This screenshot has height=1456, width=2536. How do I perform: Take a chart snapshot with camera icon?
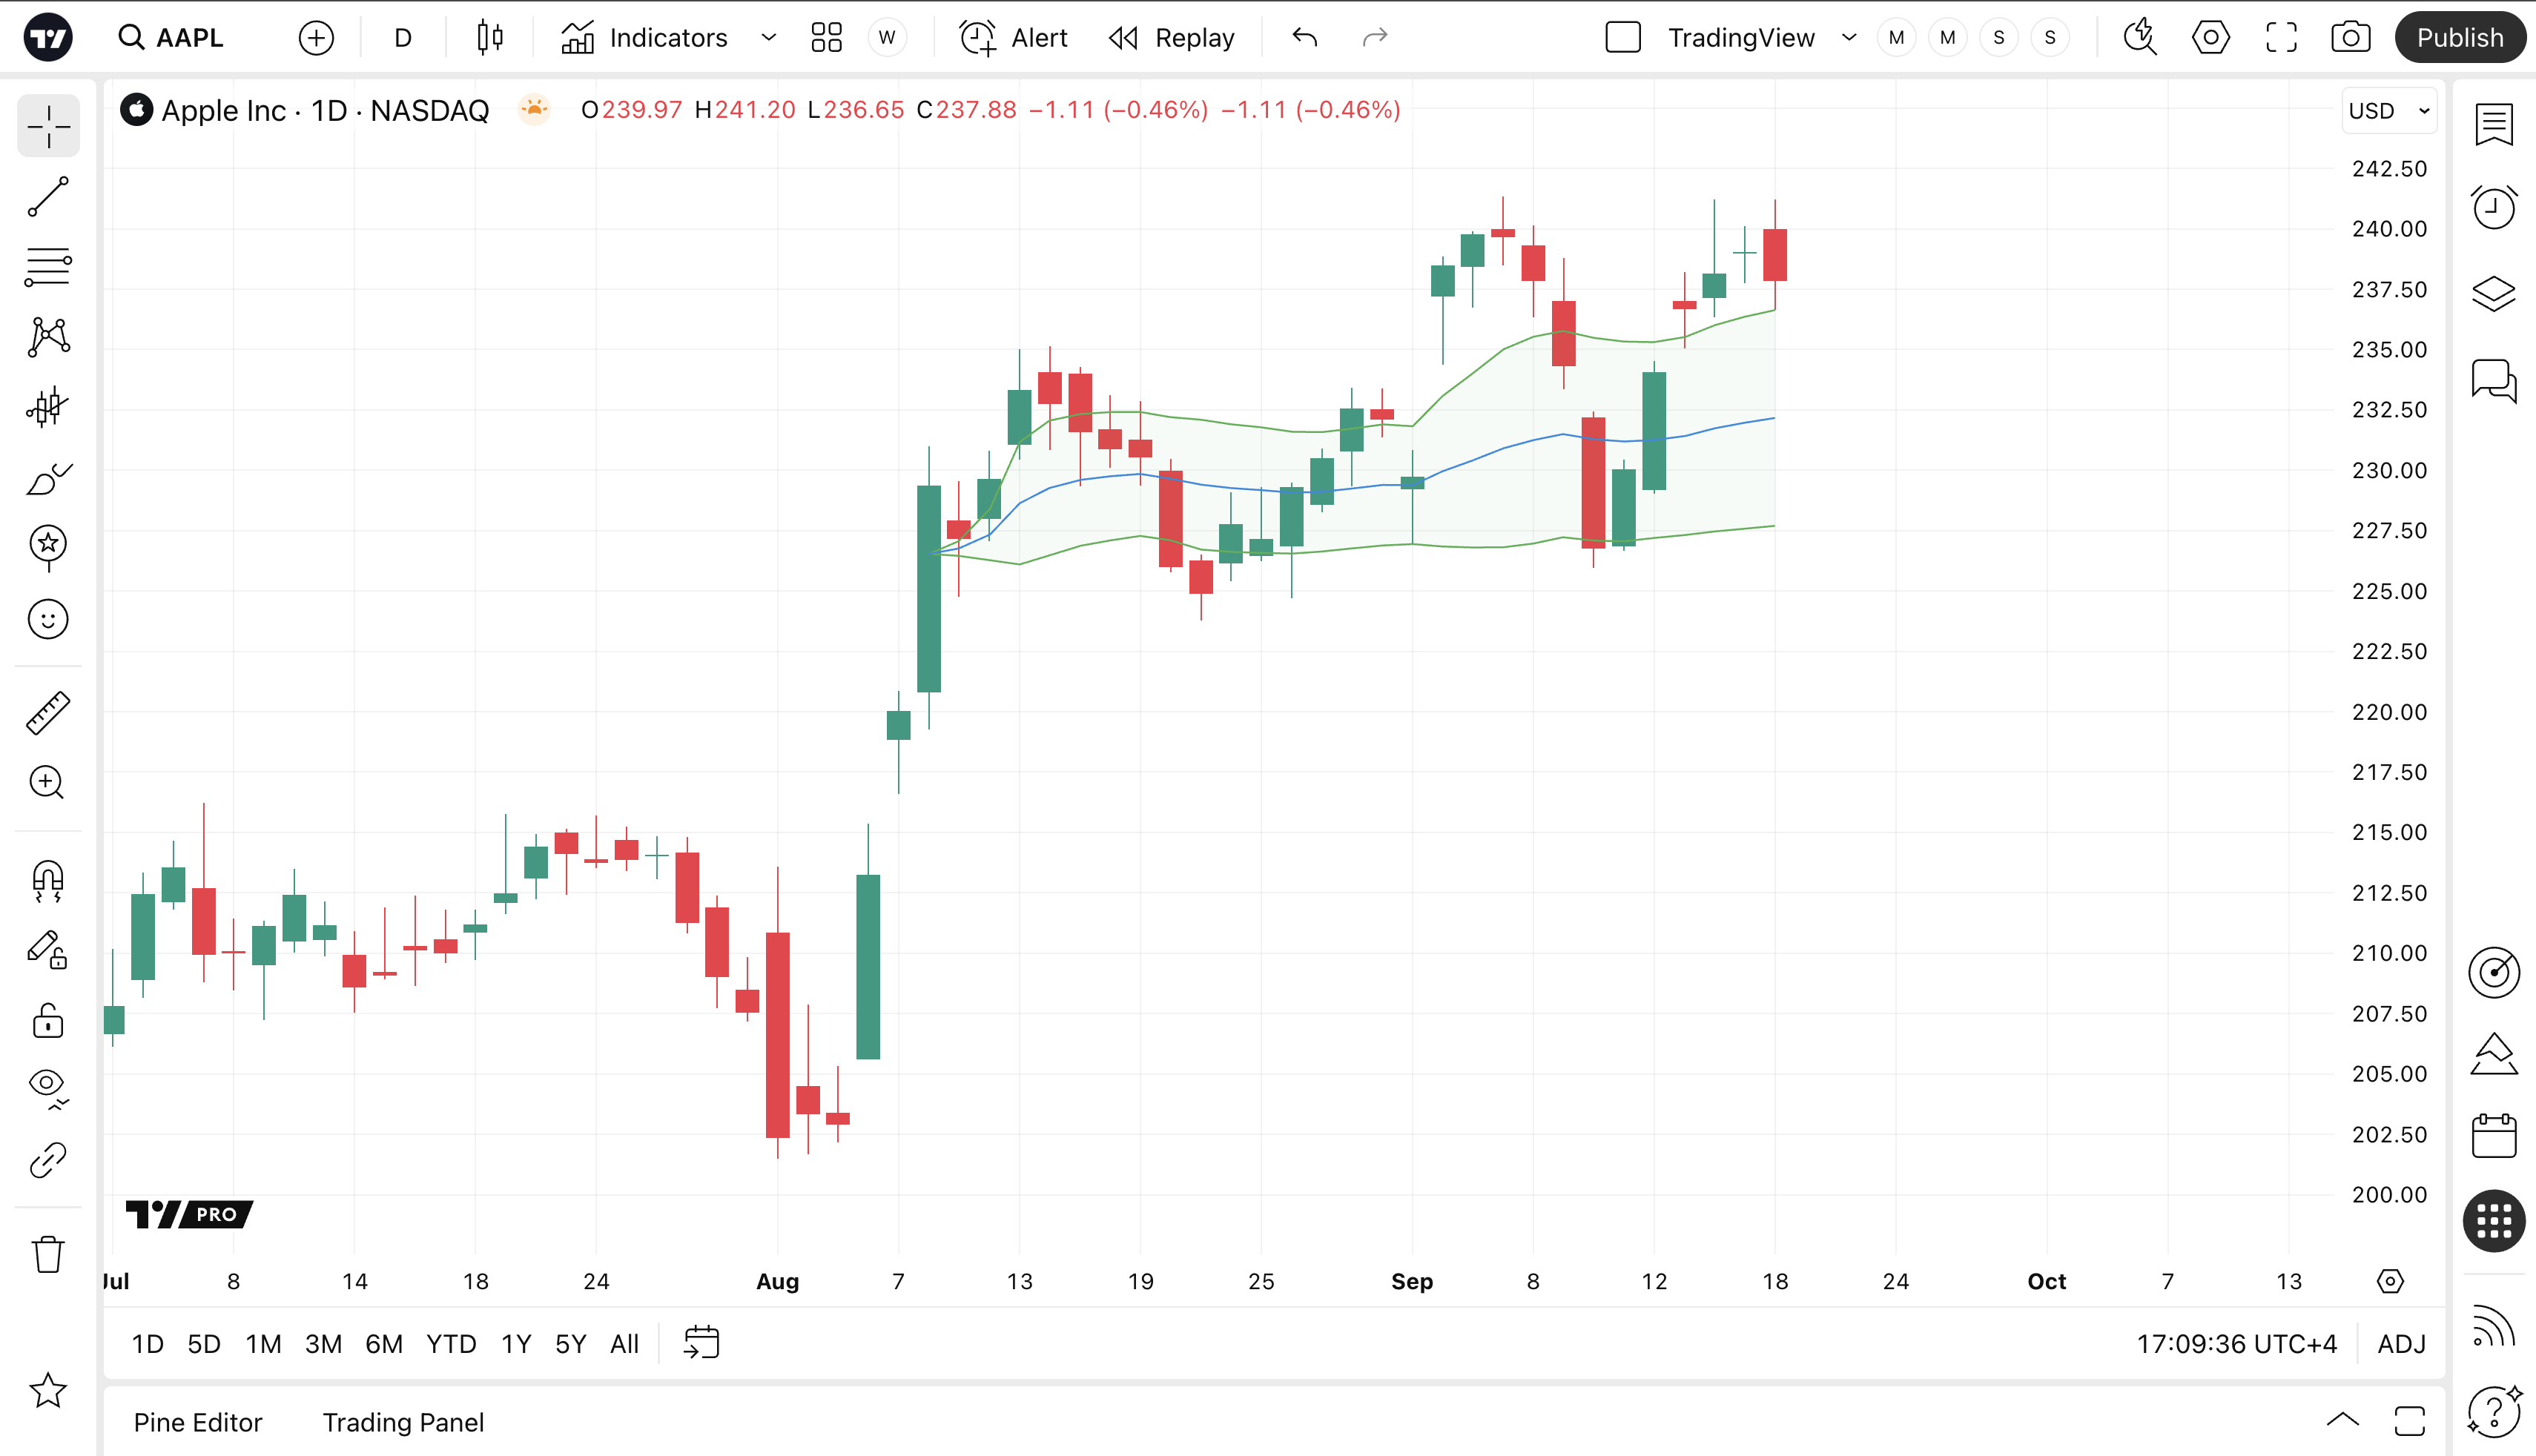pyautogui.click(x=2350, y=38)
